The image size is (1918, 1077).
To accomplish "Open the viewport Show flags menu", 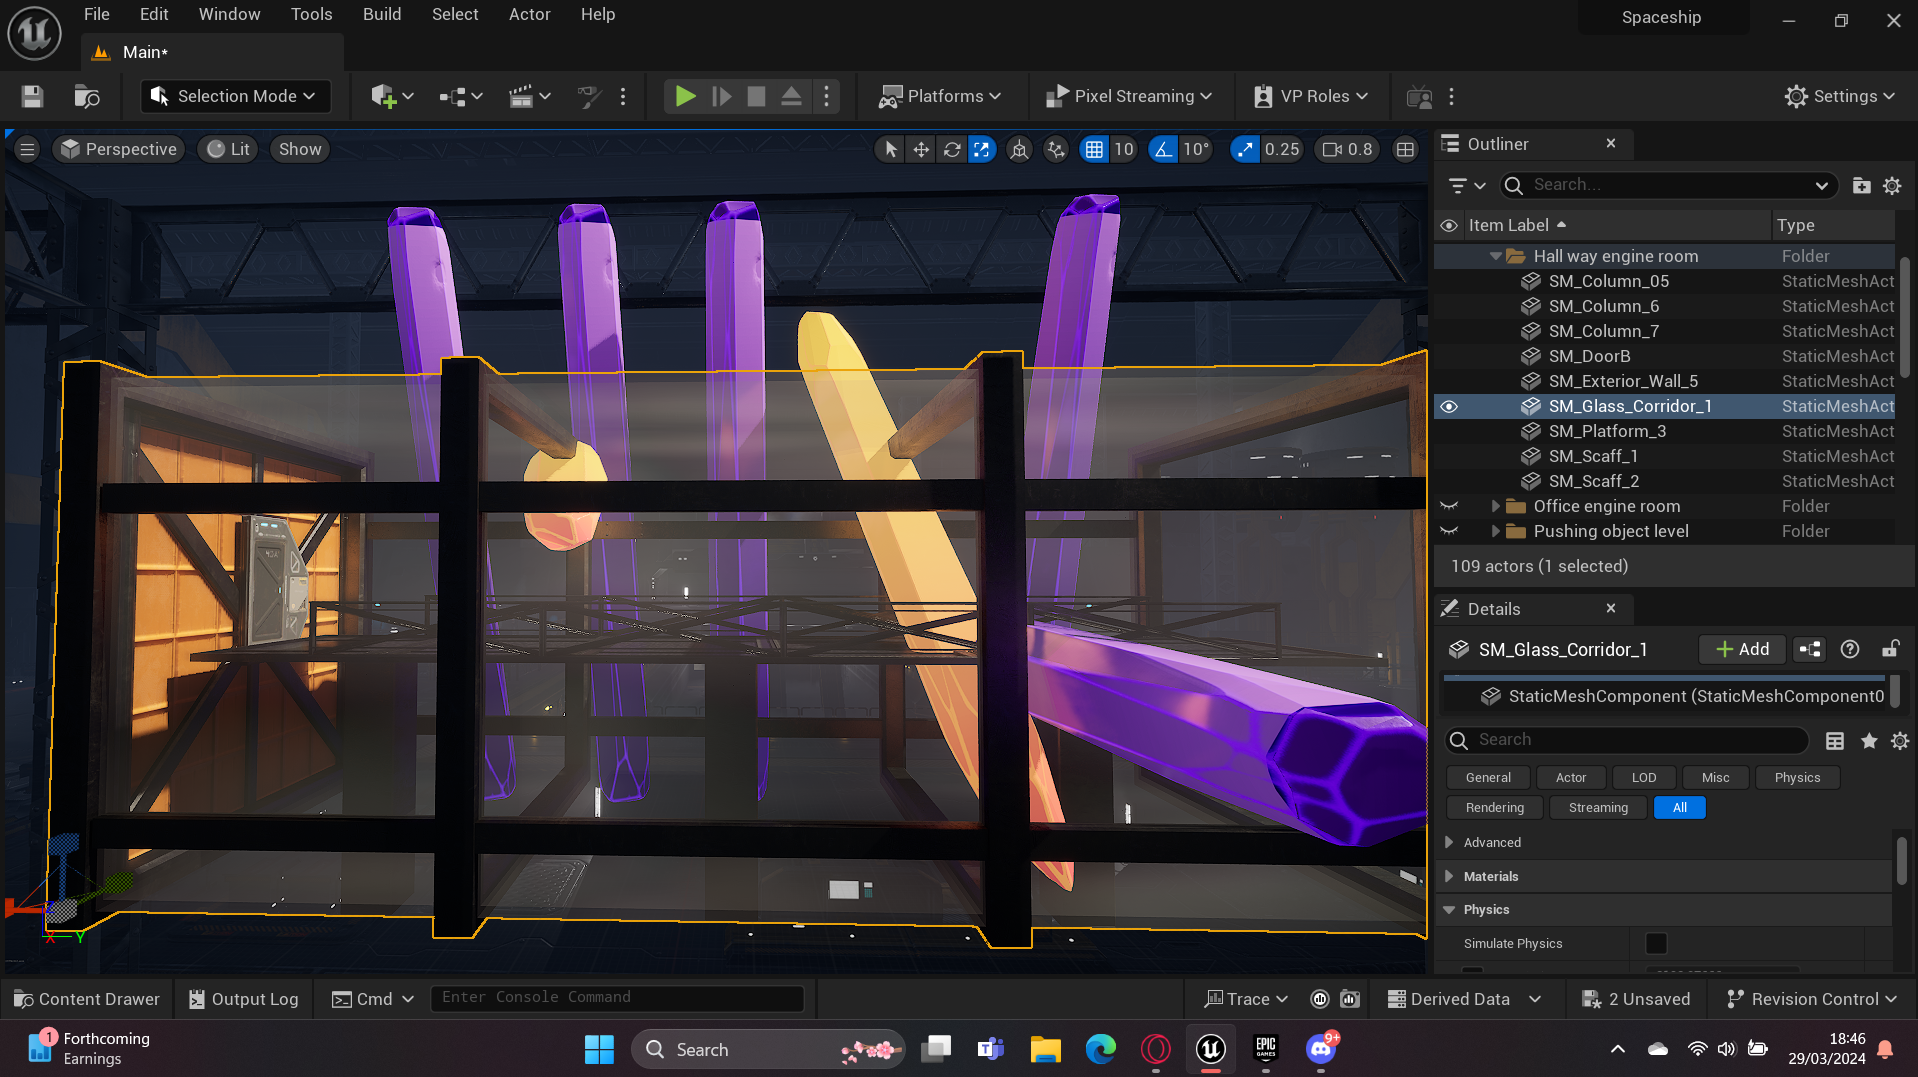I will [x=300, y=149].
